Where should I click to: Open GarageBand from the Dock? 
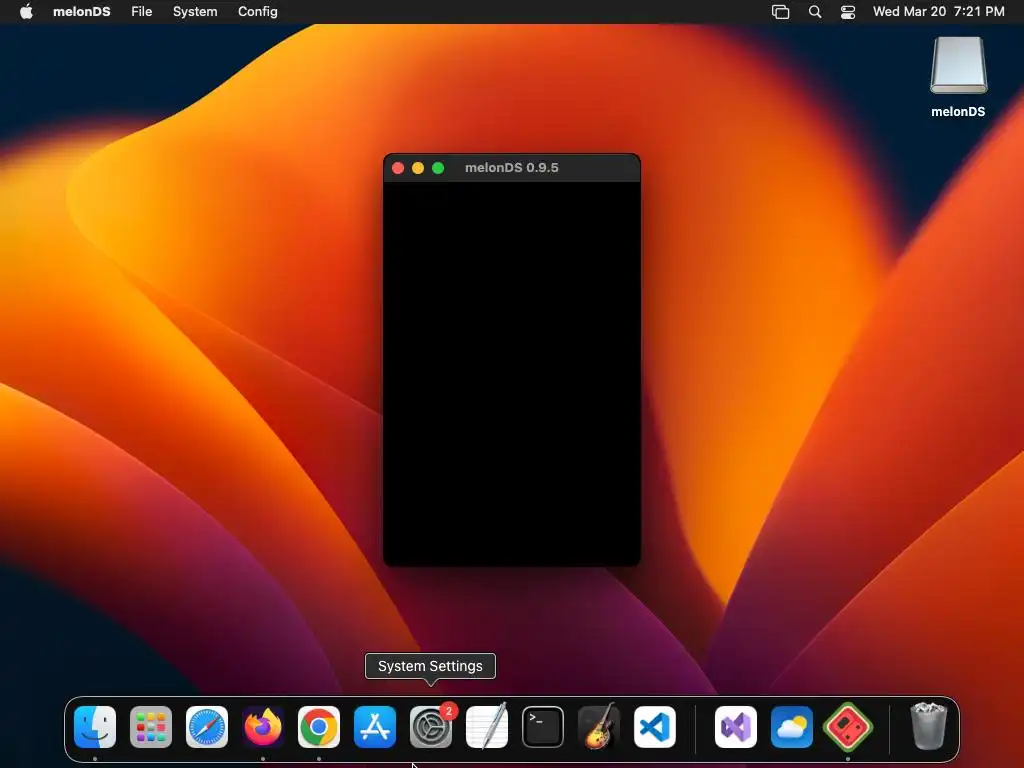click(599, 726)
